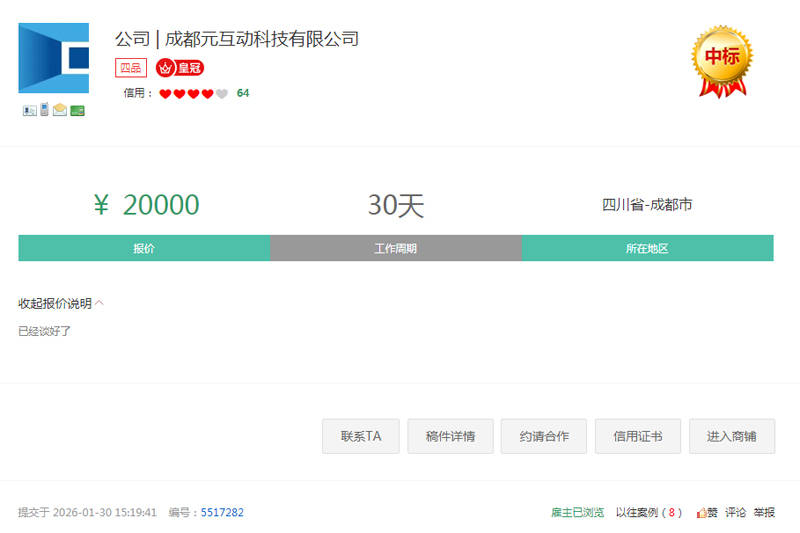This screenshot has width=800, height=533.
Task: Click the 四品 rank badge
Action: 130,68
